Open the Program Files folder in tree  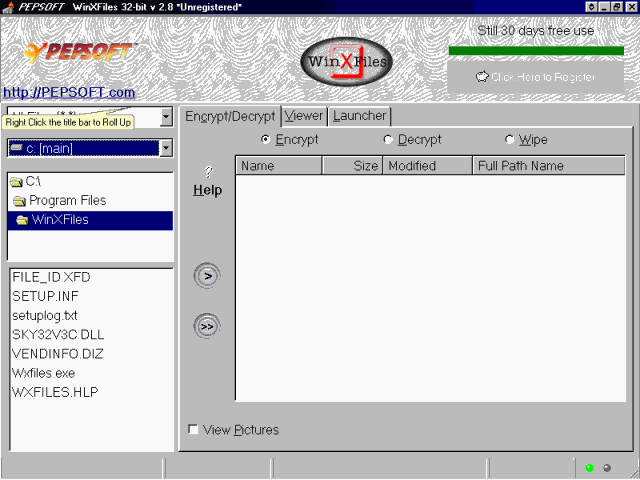[66, 200]
